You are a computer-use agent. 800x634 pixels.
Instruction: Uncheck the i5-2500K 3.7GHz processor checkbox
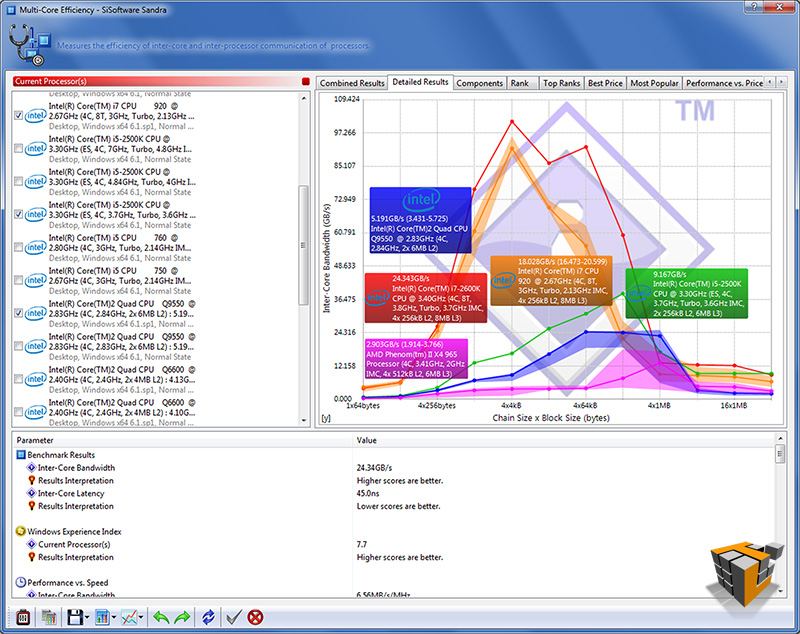coord(18,214)
